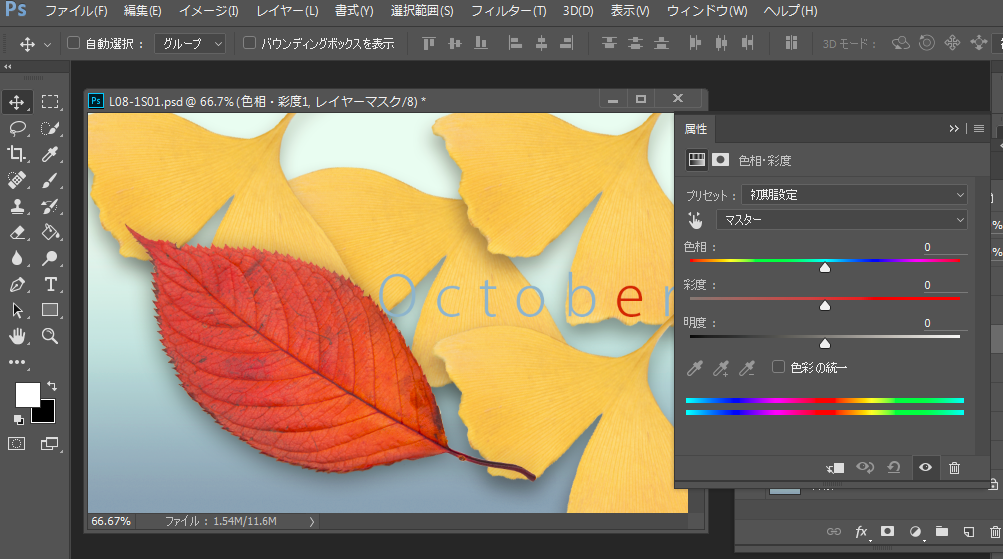
Task: Swap foreground and background colors
Action: [x=52, y=386]
